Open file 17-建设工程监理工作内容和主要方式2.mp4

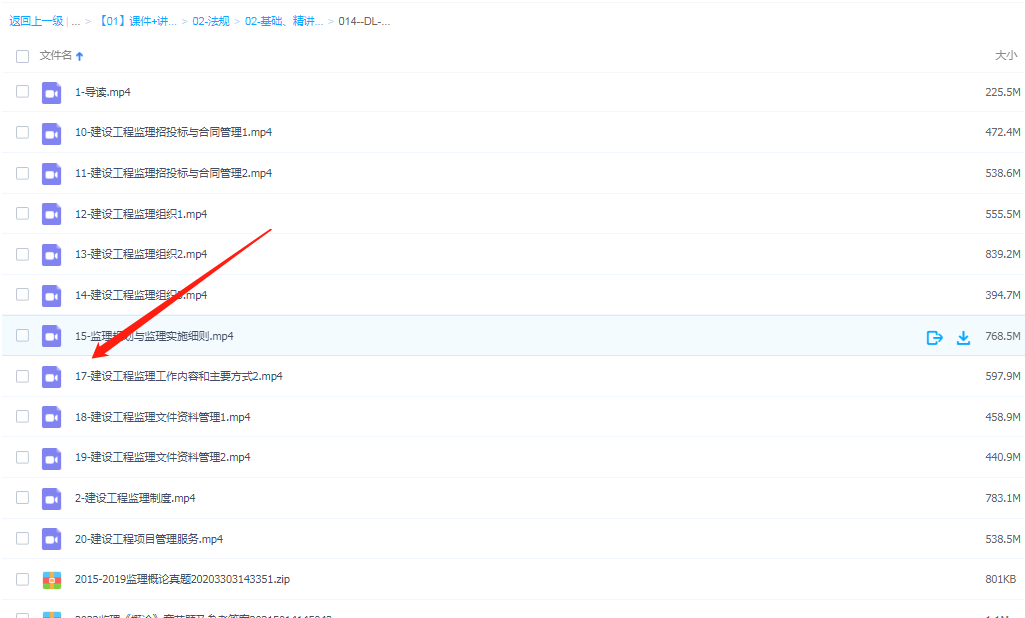[x=178, y=376]
